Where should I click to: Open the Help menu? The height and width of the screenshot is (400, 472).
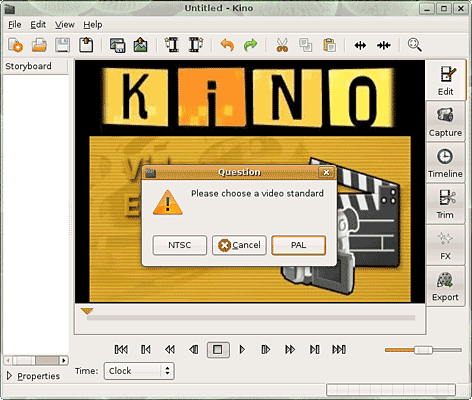93,25
